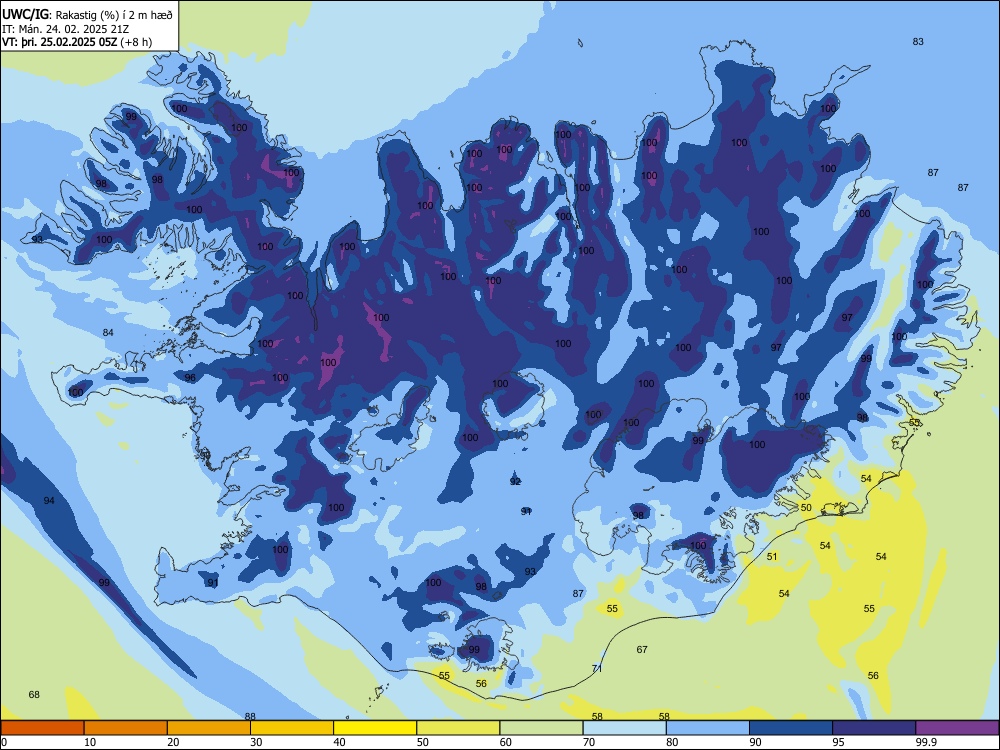
Task: Click the purple above-99.9 legend swatch
Action: click(957, 728)
